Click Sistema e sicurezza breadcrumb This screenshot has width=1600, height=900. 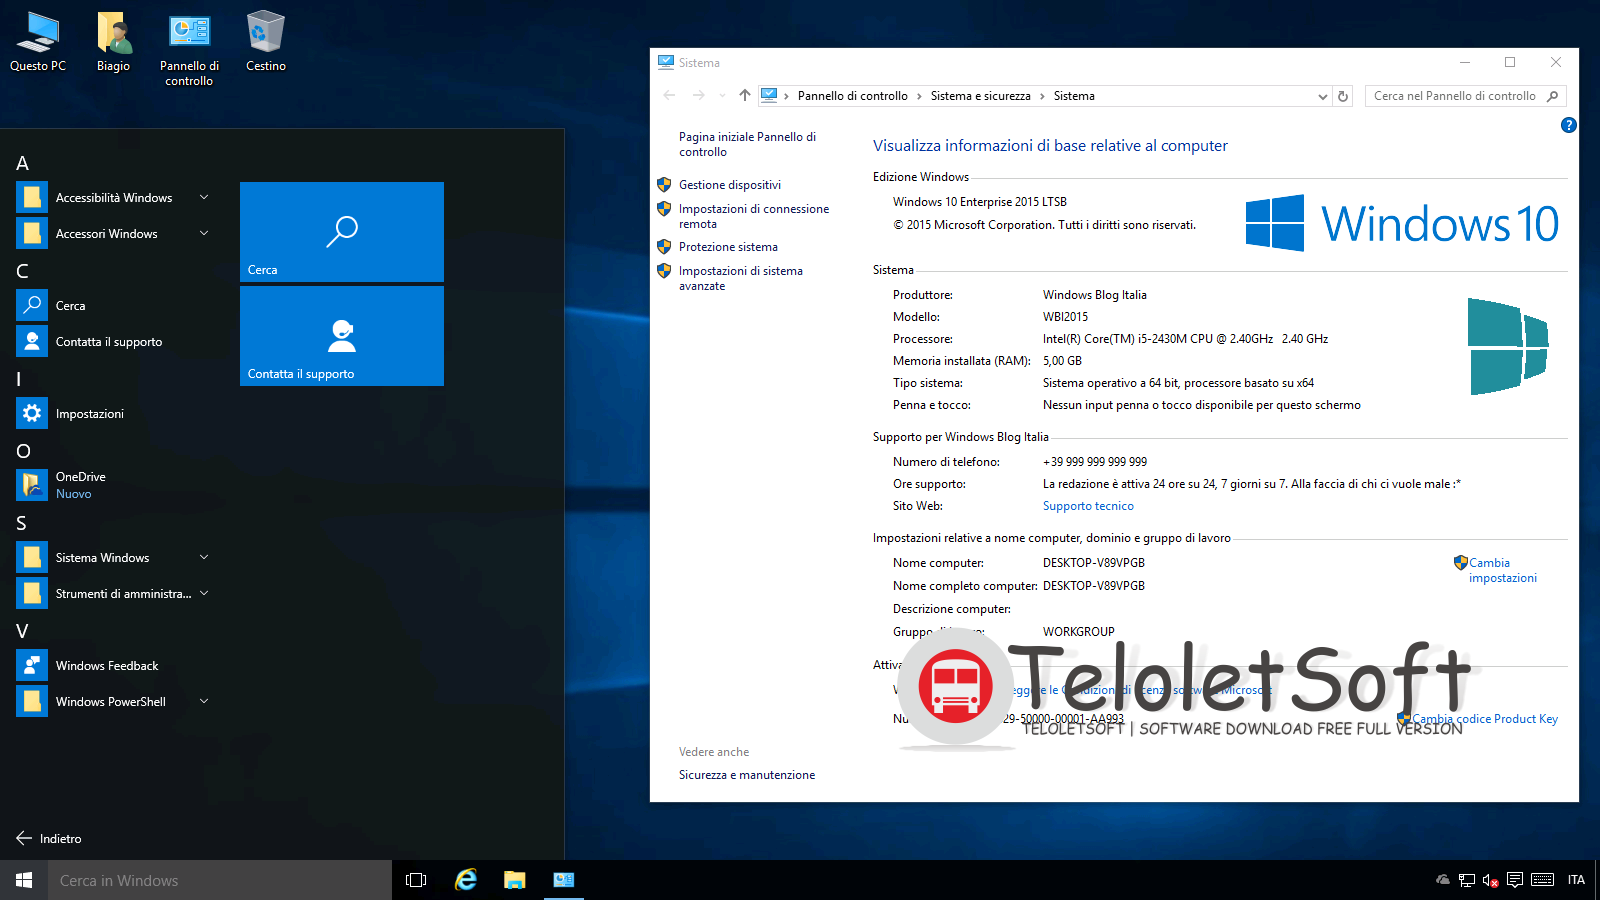click(x=980, y=96)
